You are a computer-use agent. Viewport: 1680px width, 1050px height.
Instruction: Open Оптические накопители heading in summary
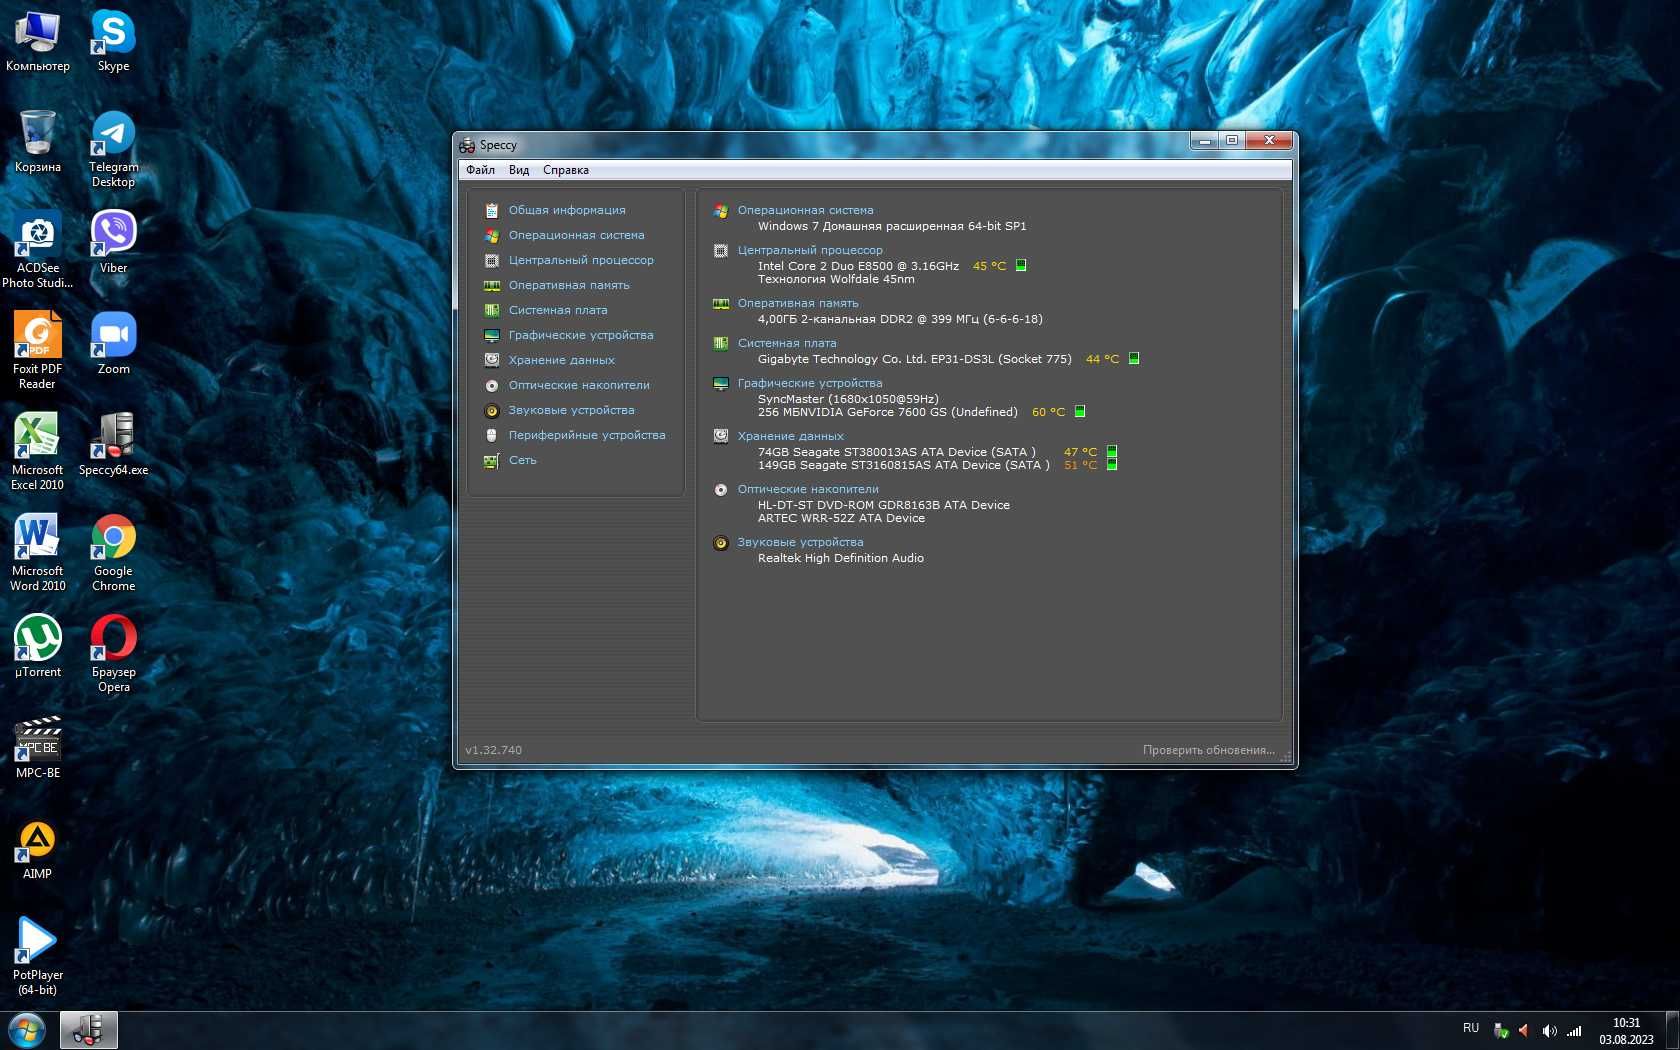808,489
